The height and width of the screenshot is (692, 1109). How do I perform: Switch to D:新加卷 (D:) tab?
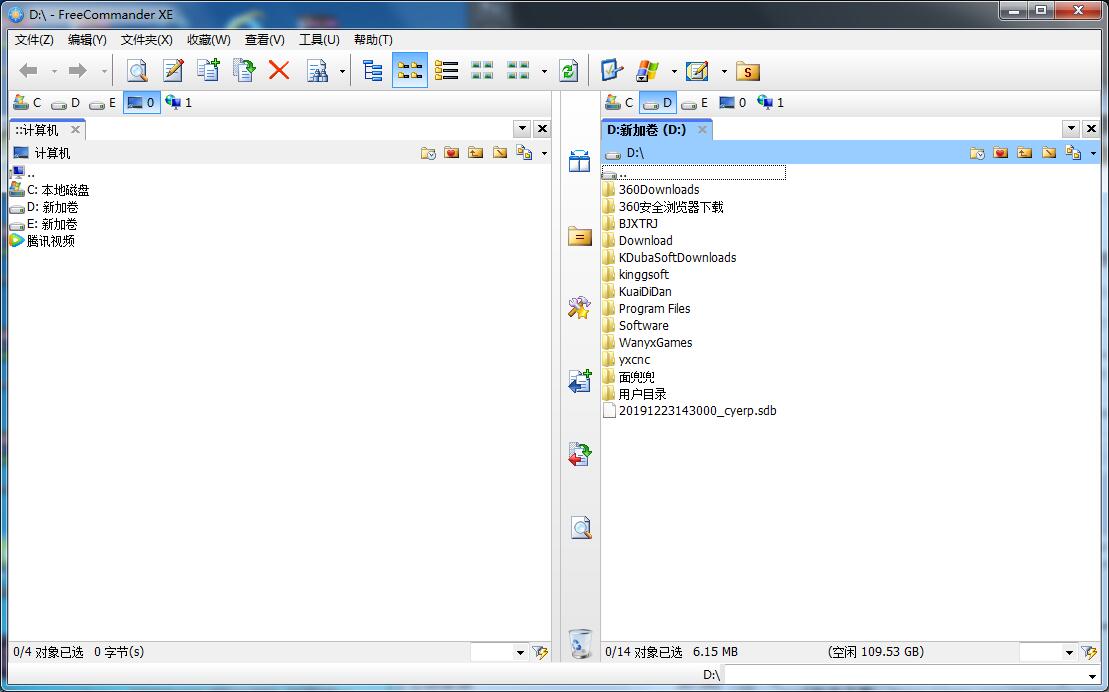coord(646,129)
